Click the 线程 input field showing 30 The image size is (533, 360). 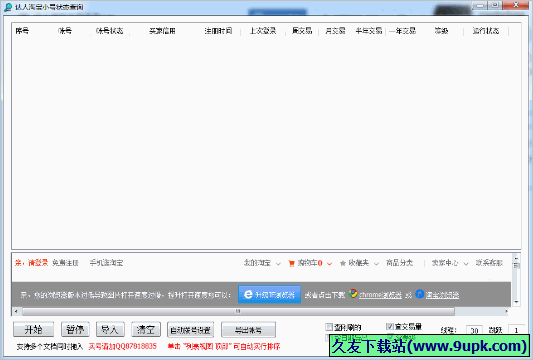475,330
